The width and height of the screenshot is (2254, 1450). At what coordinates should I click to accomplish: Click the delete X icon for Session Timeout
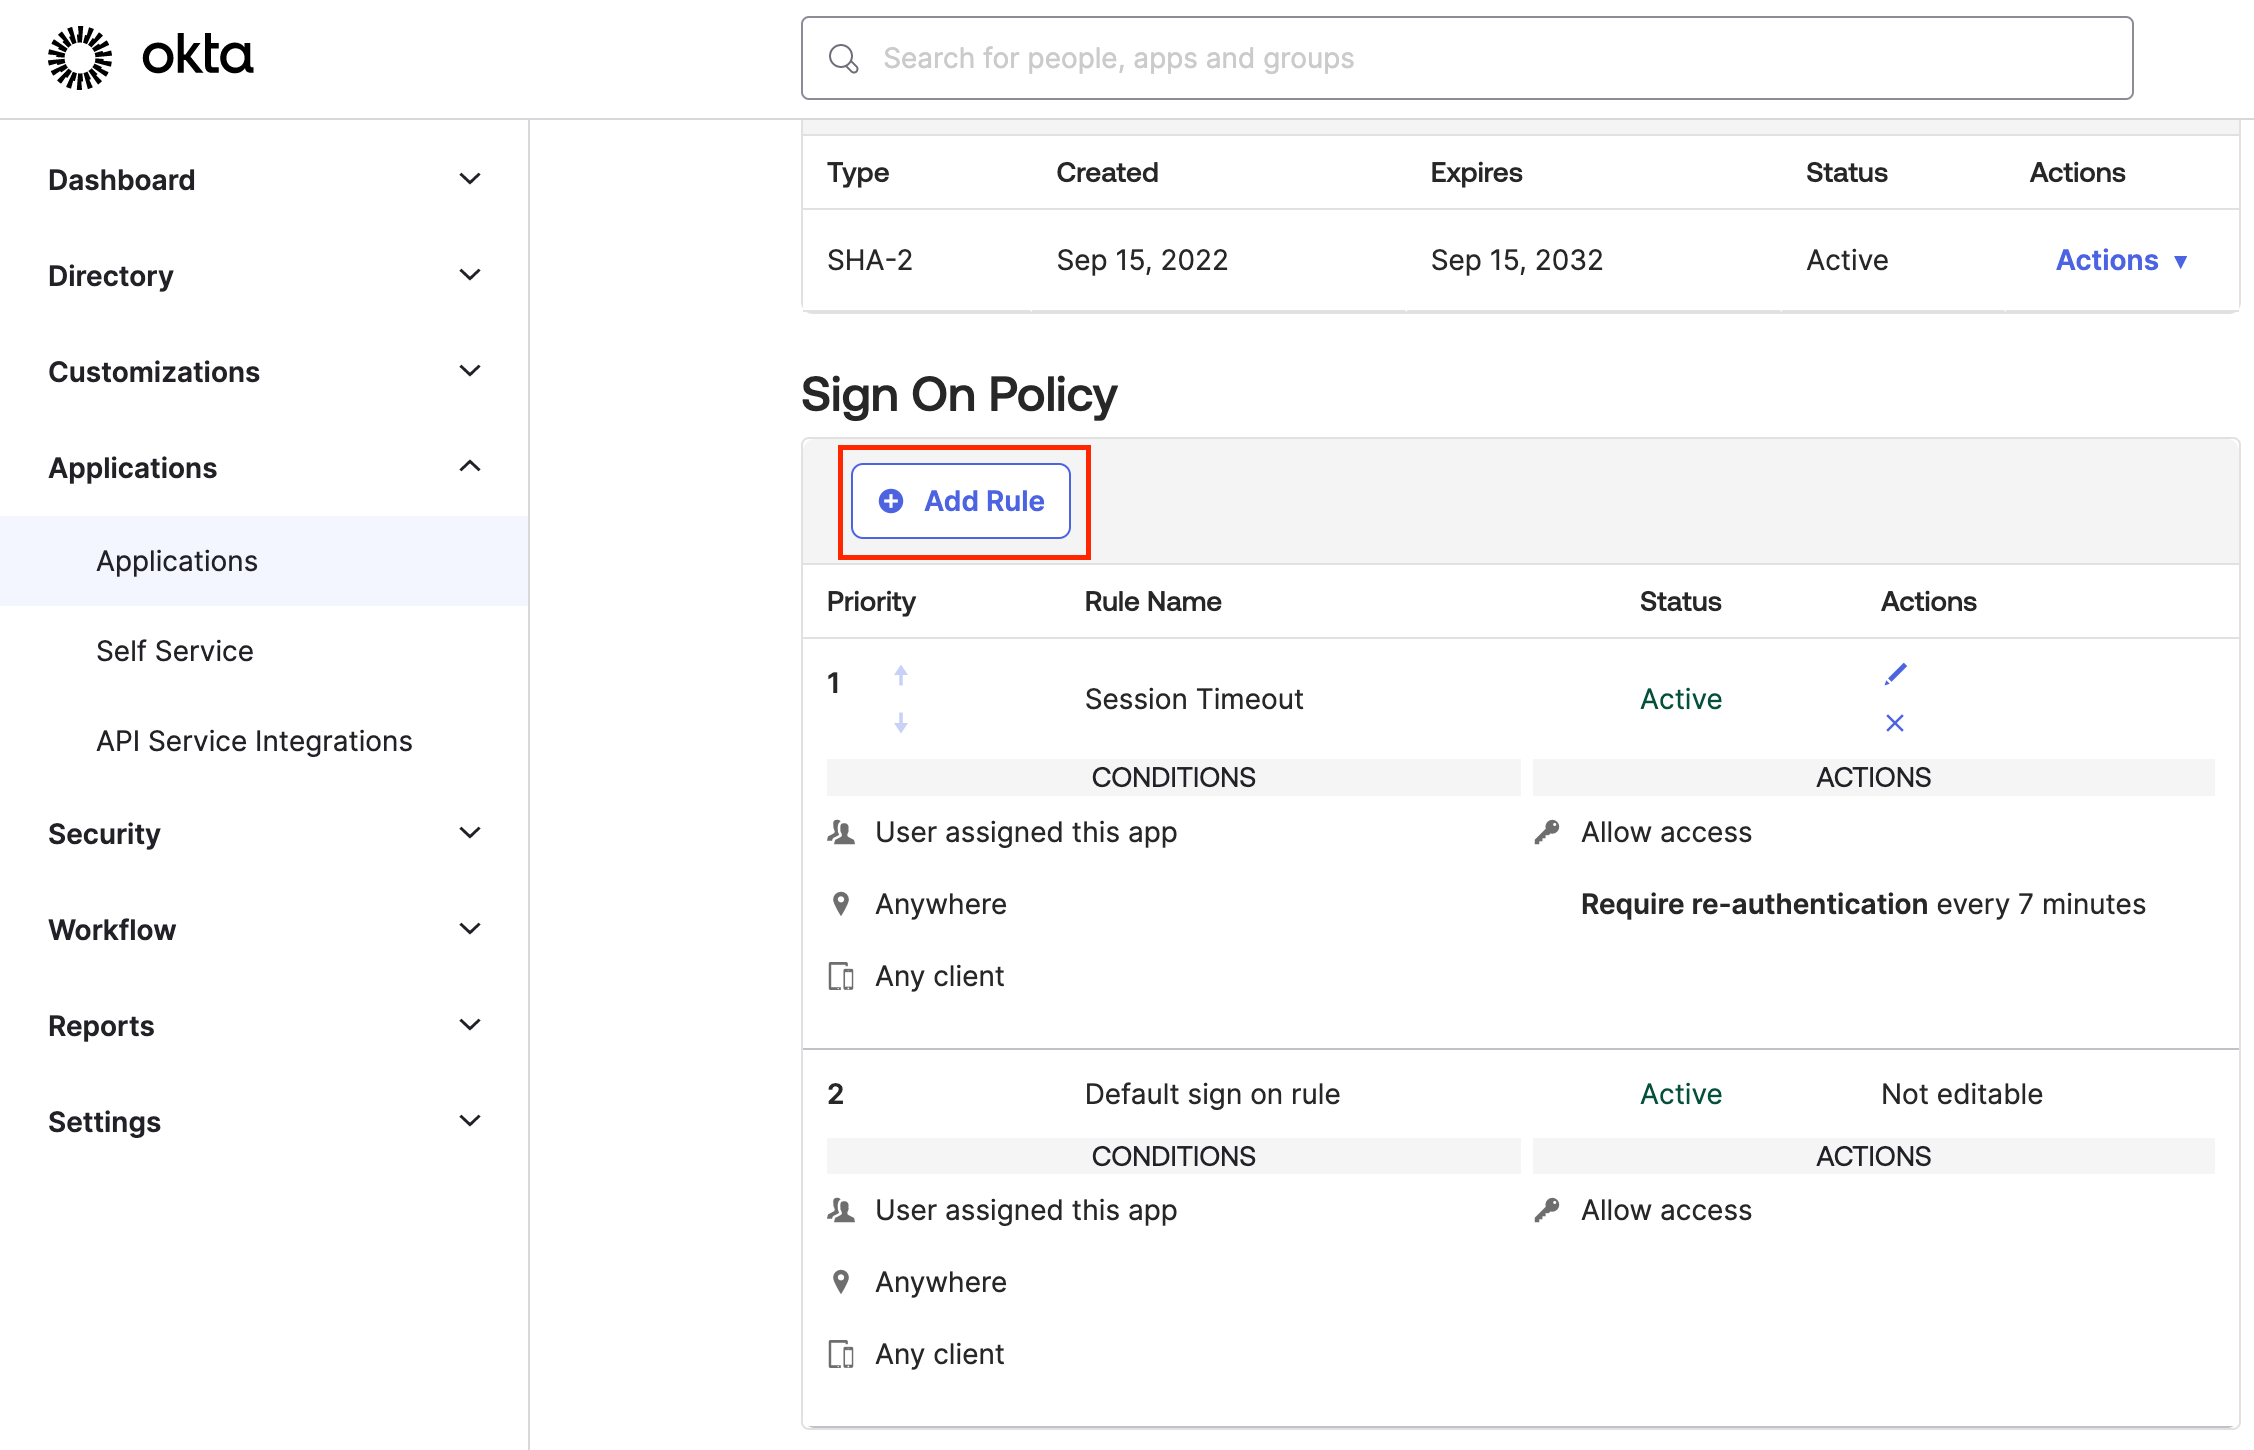click(1896, 723)
